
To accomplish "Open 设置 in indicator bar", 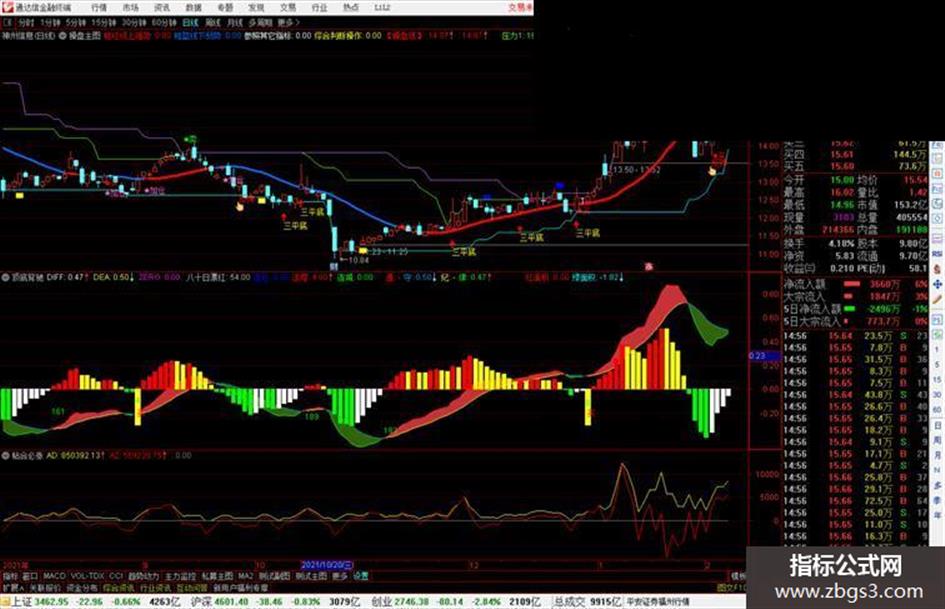I will tap(360, 576).
